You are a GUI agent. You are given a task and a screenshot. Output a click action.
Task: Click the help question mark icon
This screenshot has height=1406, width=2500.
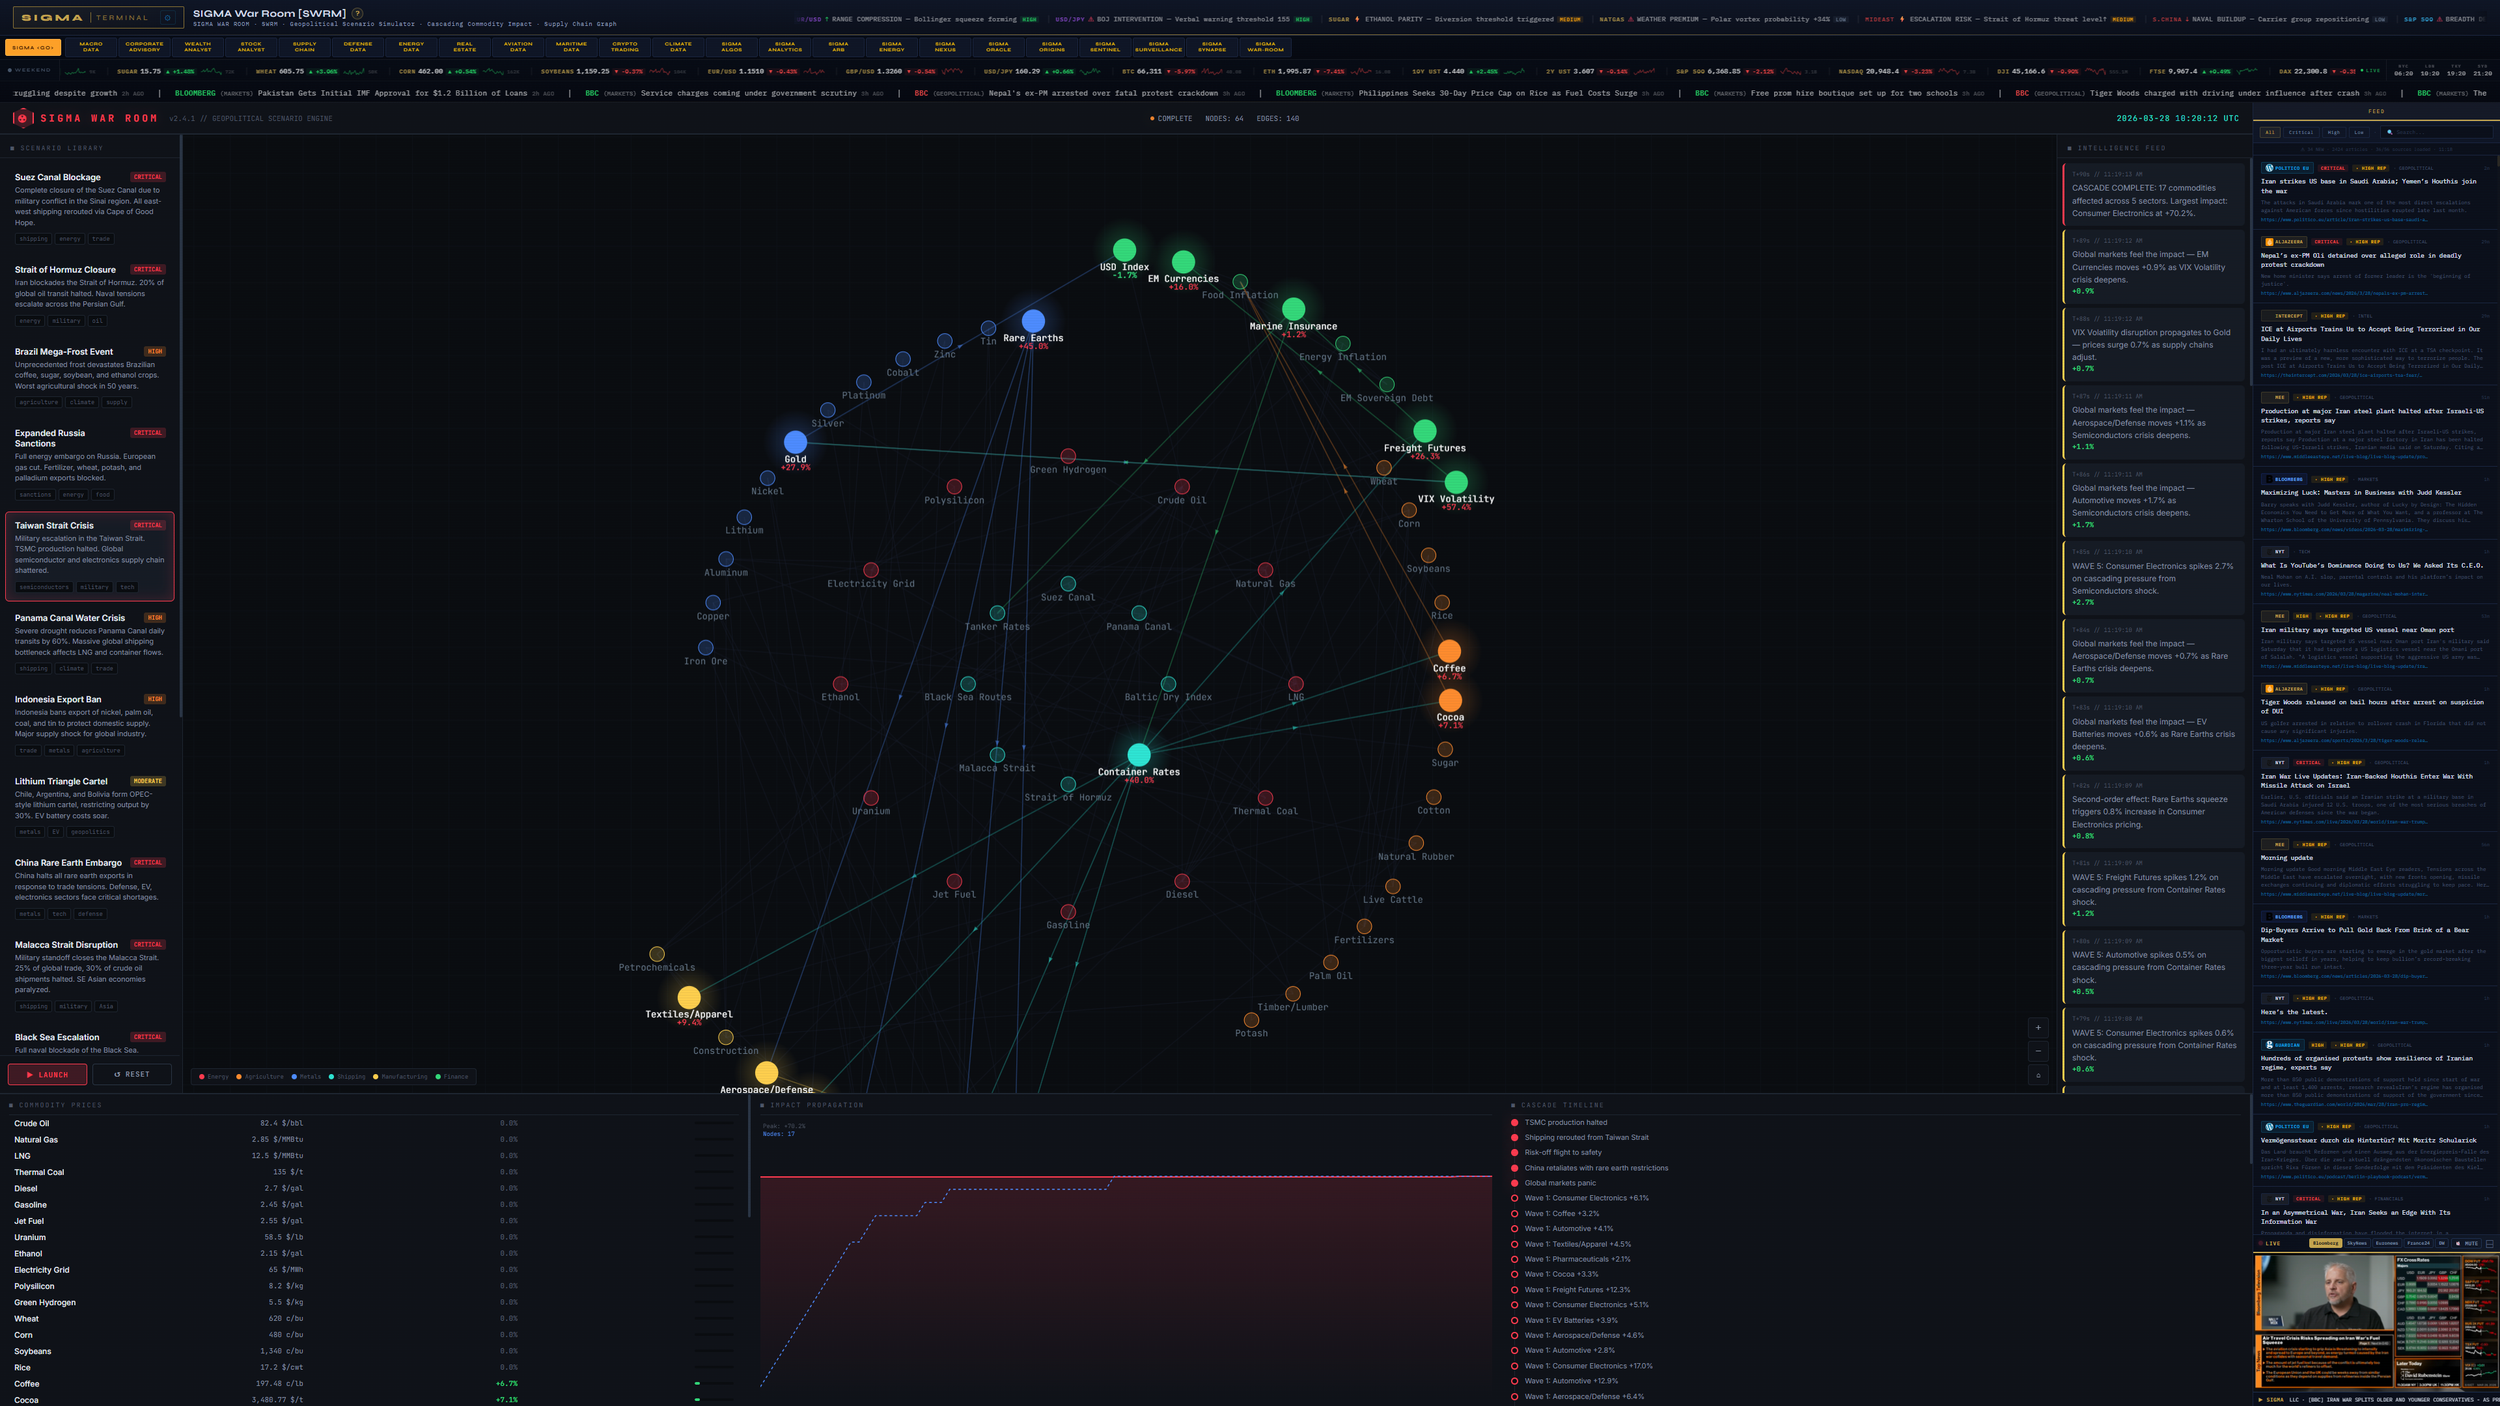pyautogui.click(x=357, y=13)
